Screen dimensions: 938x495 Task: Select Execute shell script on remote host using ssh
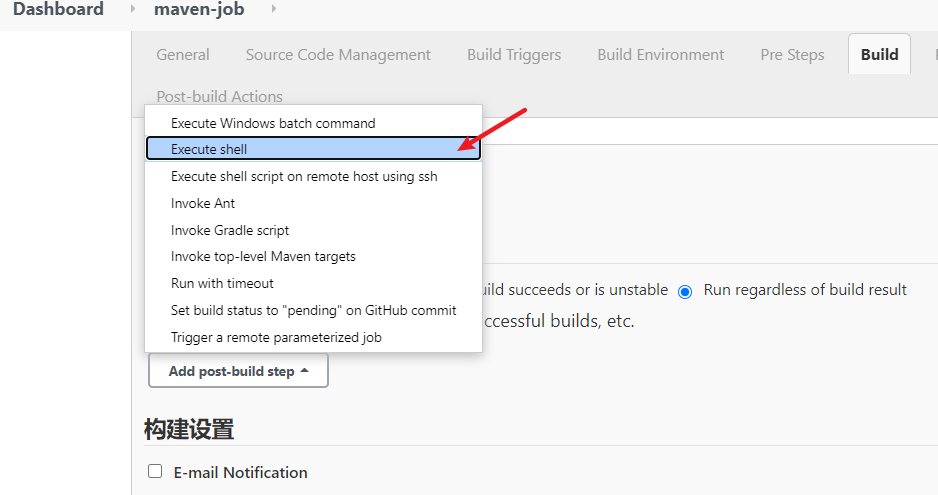[313, 177]
